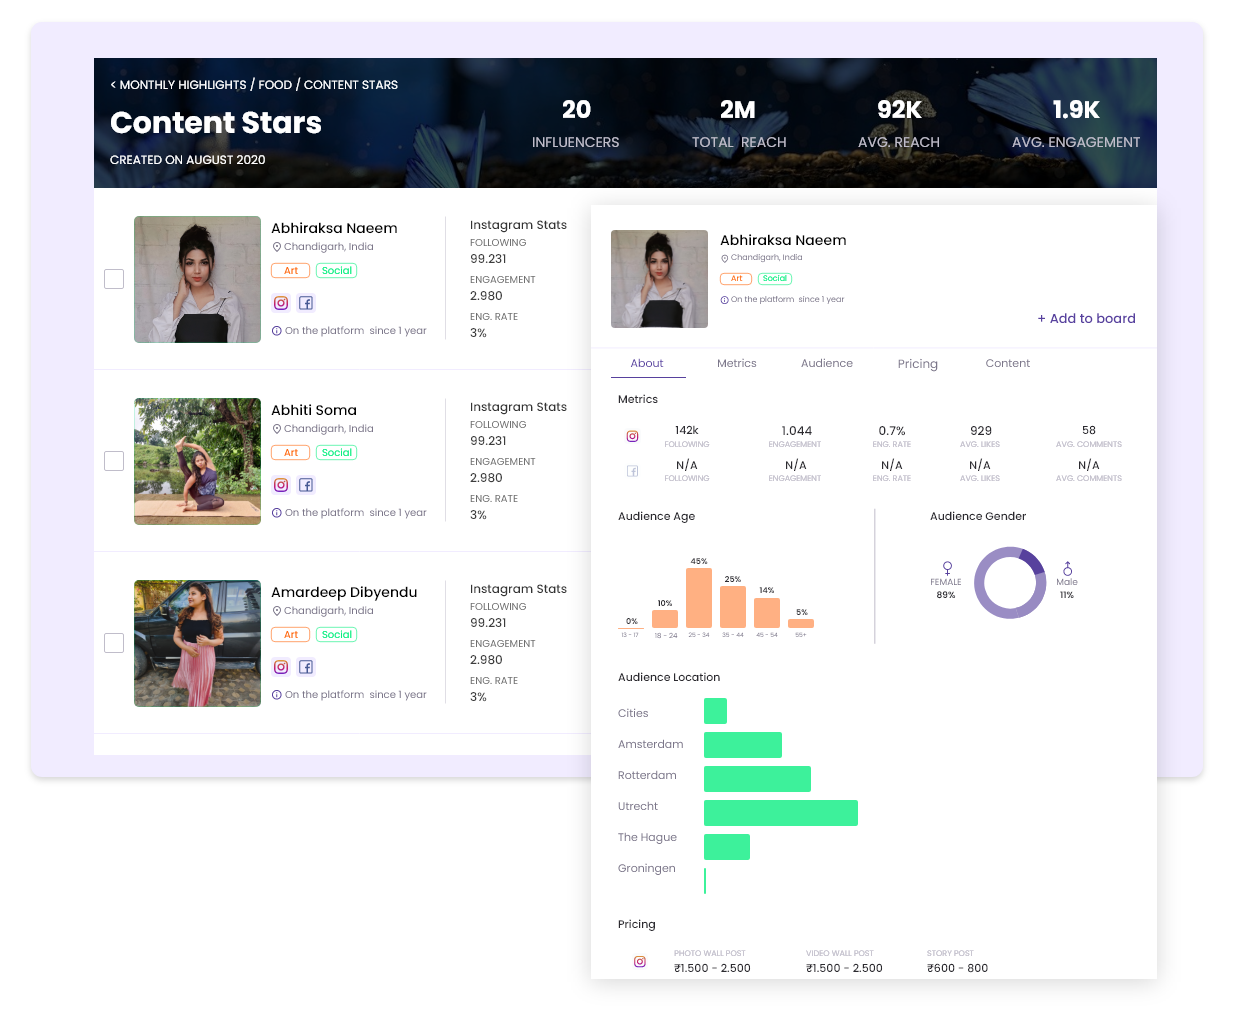This screenshot has height=1017, width=1250.
Task: Click Add to board link
Action: (1086, 318)
